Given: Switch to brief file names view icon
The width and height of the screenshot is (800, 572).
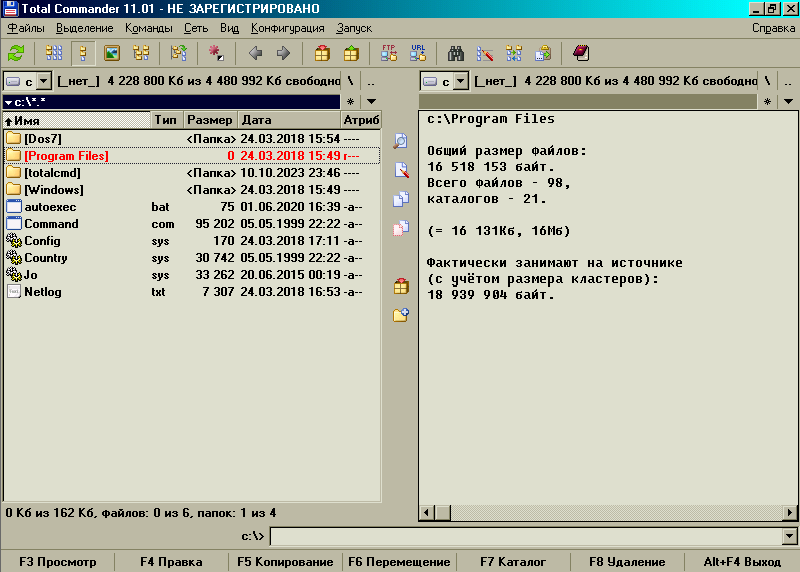Looking at the screenshot, I should click(x=54, y=53).
